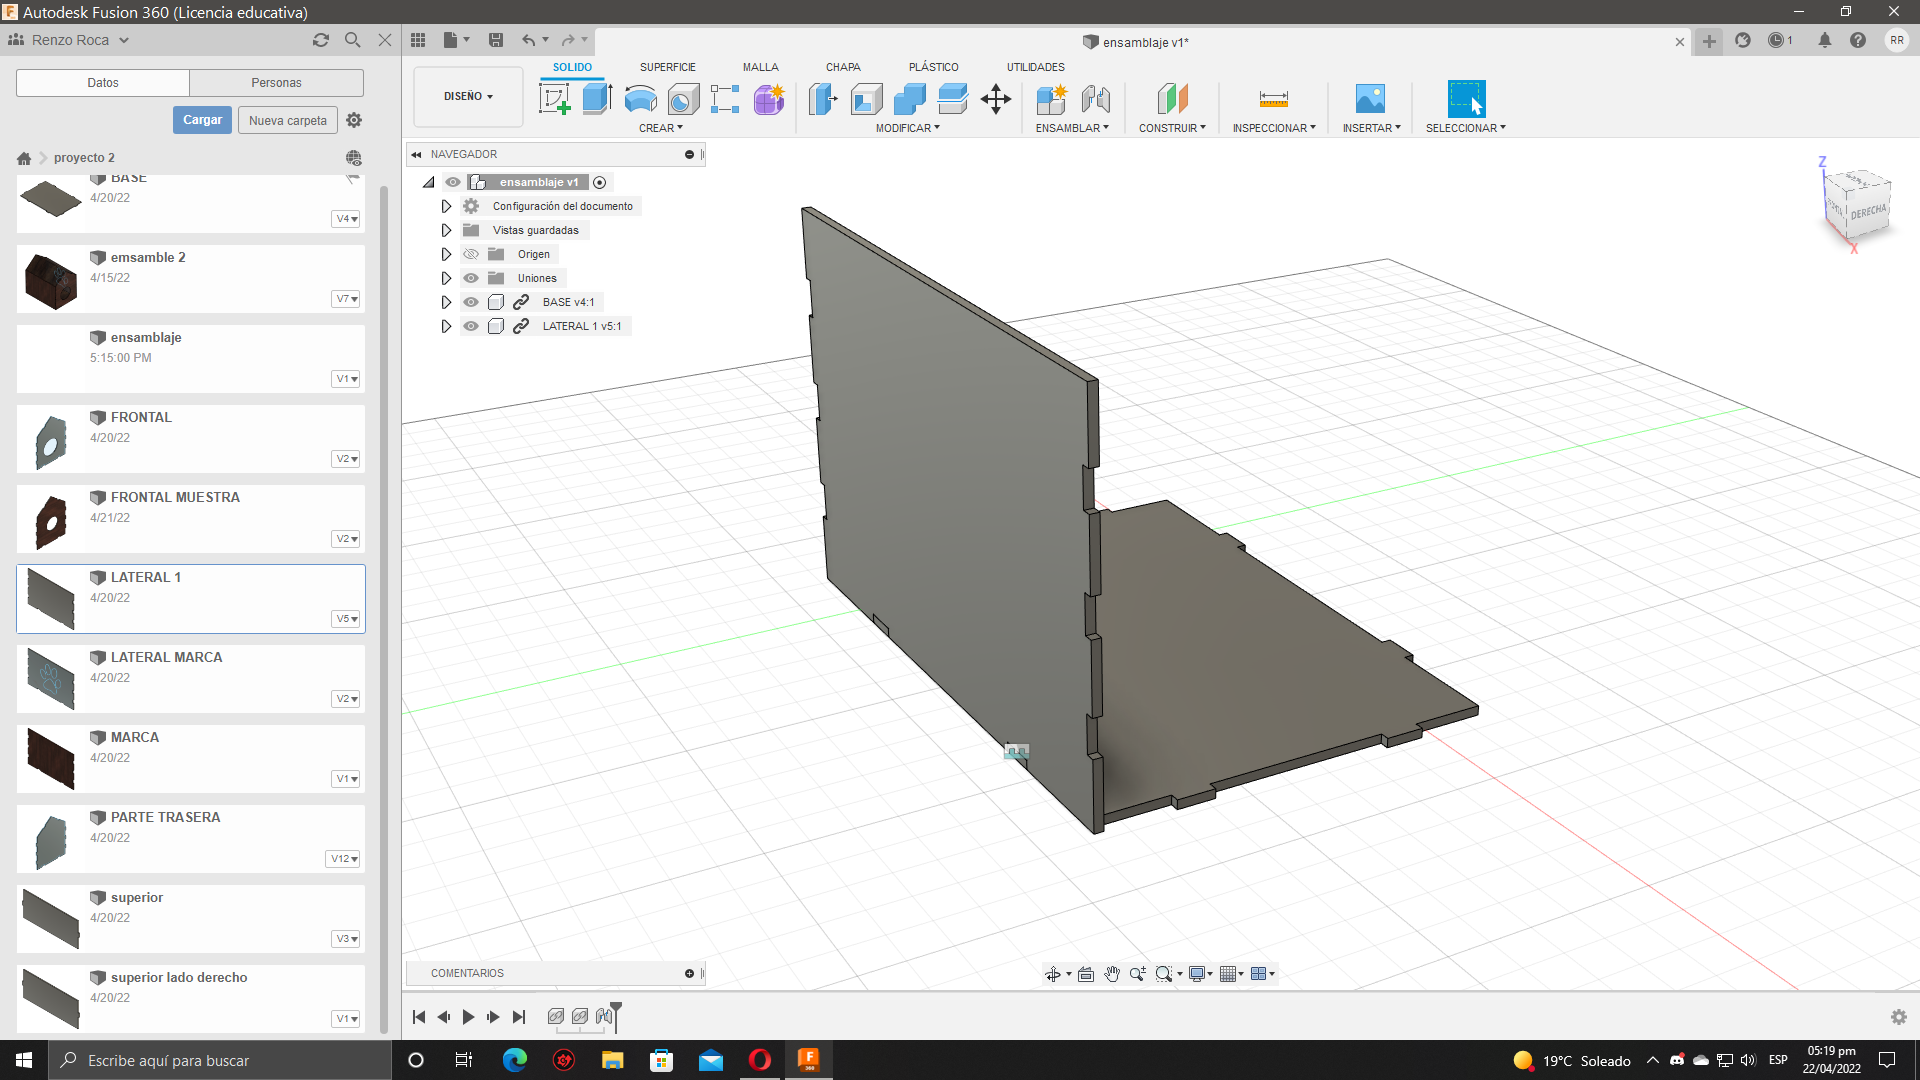Click the Cargar button

click(x=202, y=120)
